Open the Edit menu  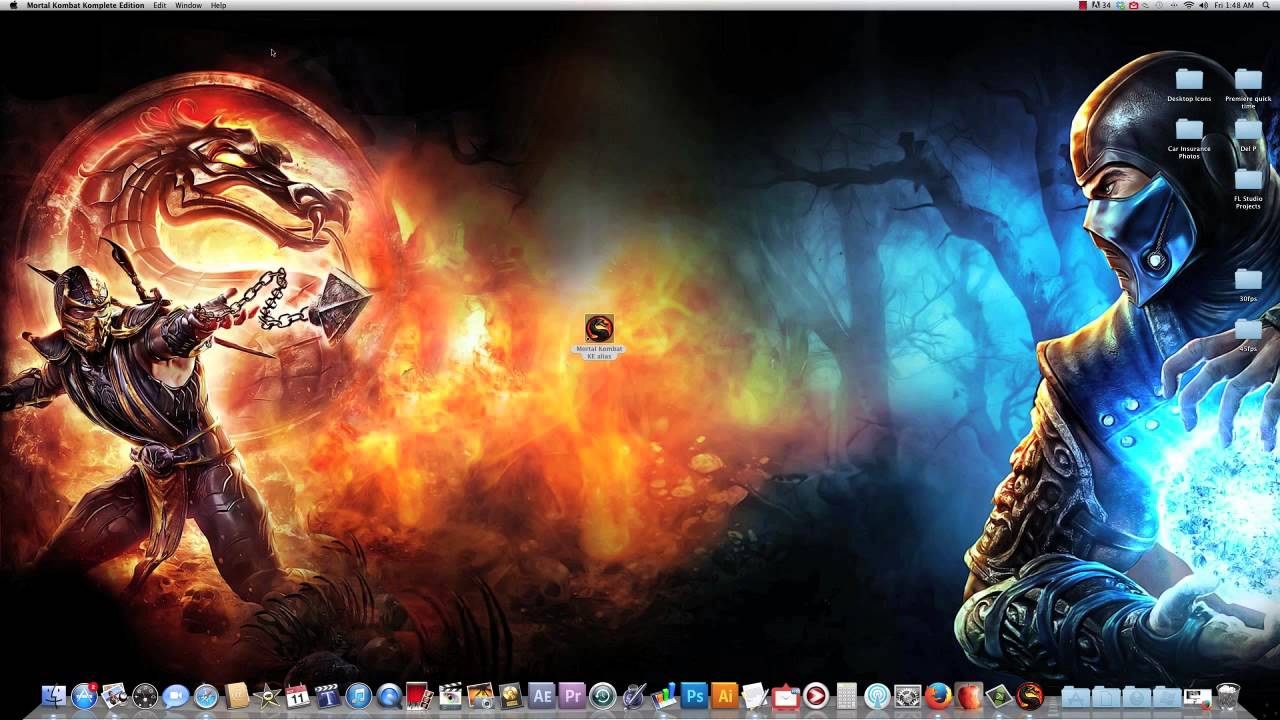pyautogui.click(x=160, y=5)
